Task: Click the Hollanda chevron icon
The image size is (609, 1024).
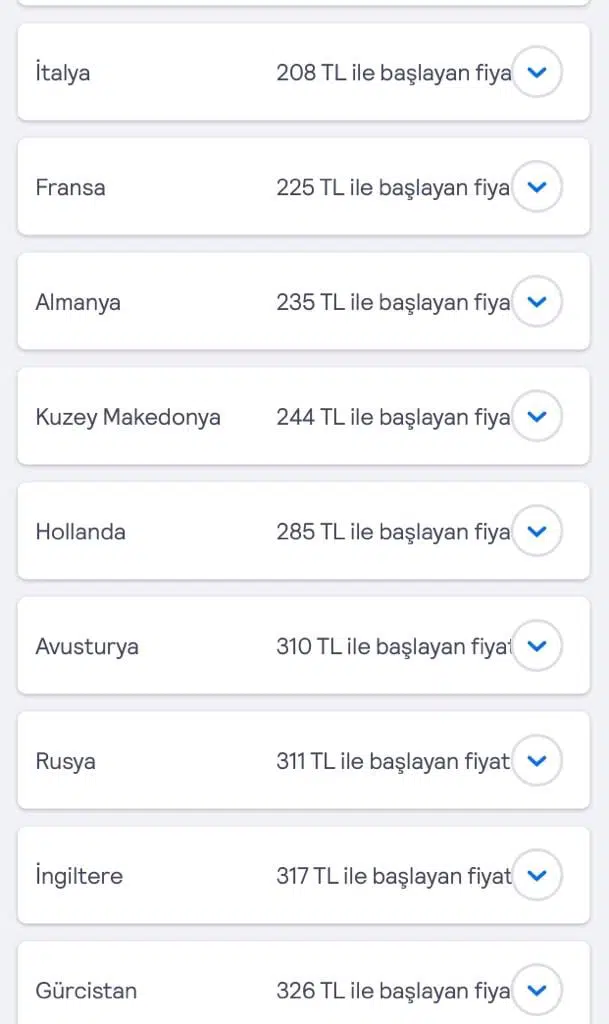Action: [x=537, y=531]
